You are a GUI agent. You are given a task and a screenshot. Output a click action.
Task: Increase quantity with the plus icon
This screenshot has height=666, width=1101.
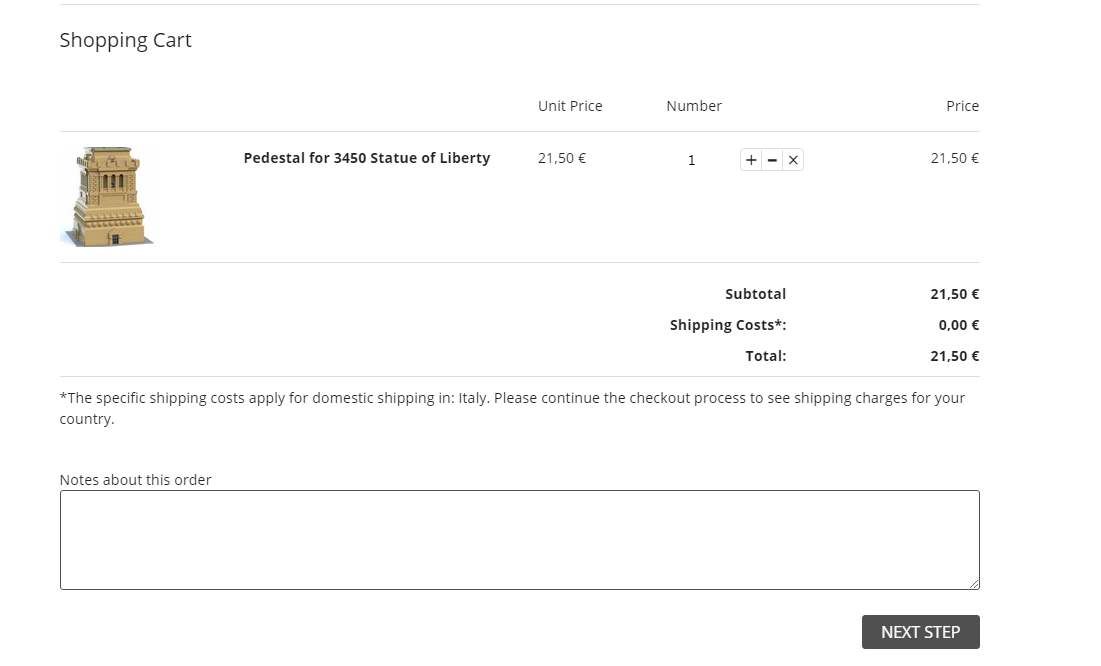tap(751, 160)
